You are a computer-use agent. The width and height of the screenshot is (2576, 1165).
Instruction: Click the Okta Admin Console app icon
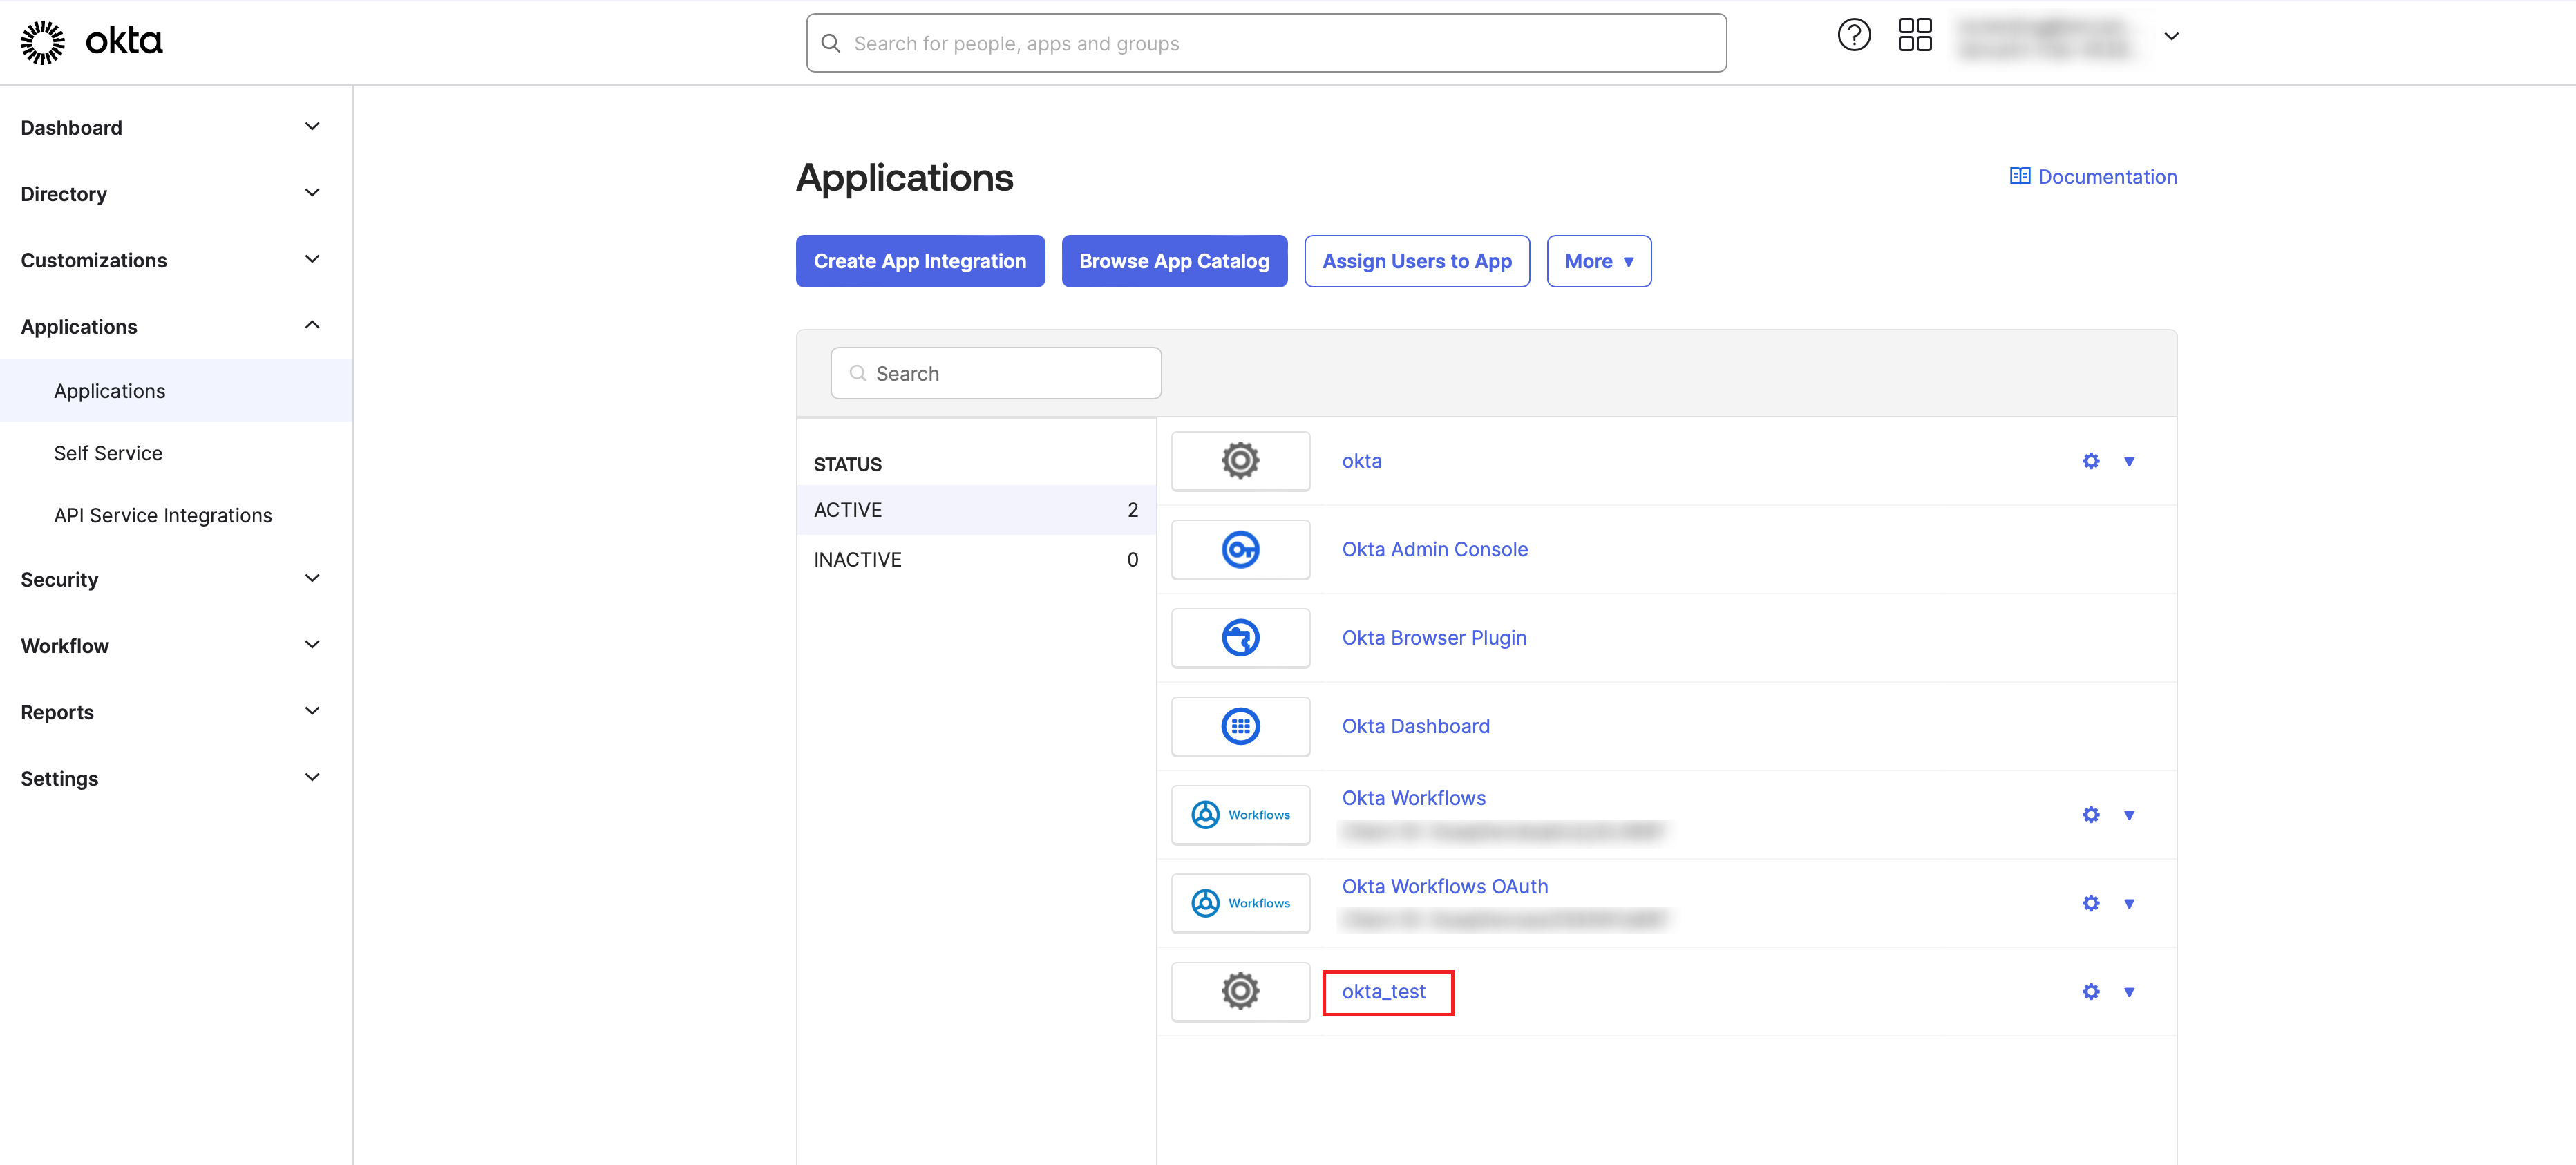[x=1240, y=549]
